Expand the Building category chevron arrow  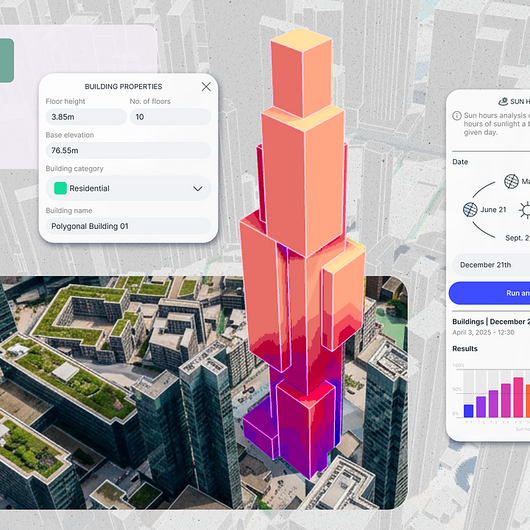198,189
